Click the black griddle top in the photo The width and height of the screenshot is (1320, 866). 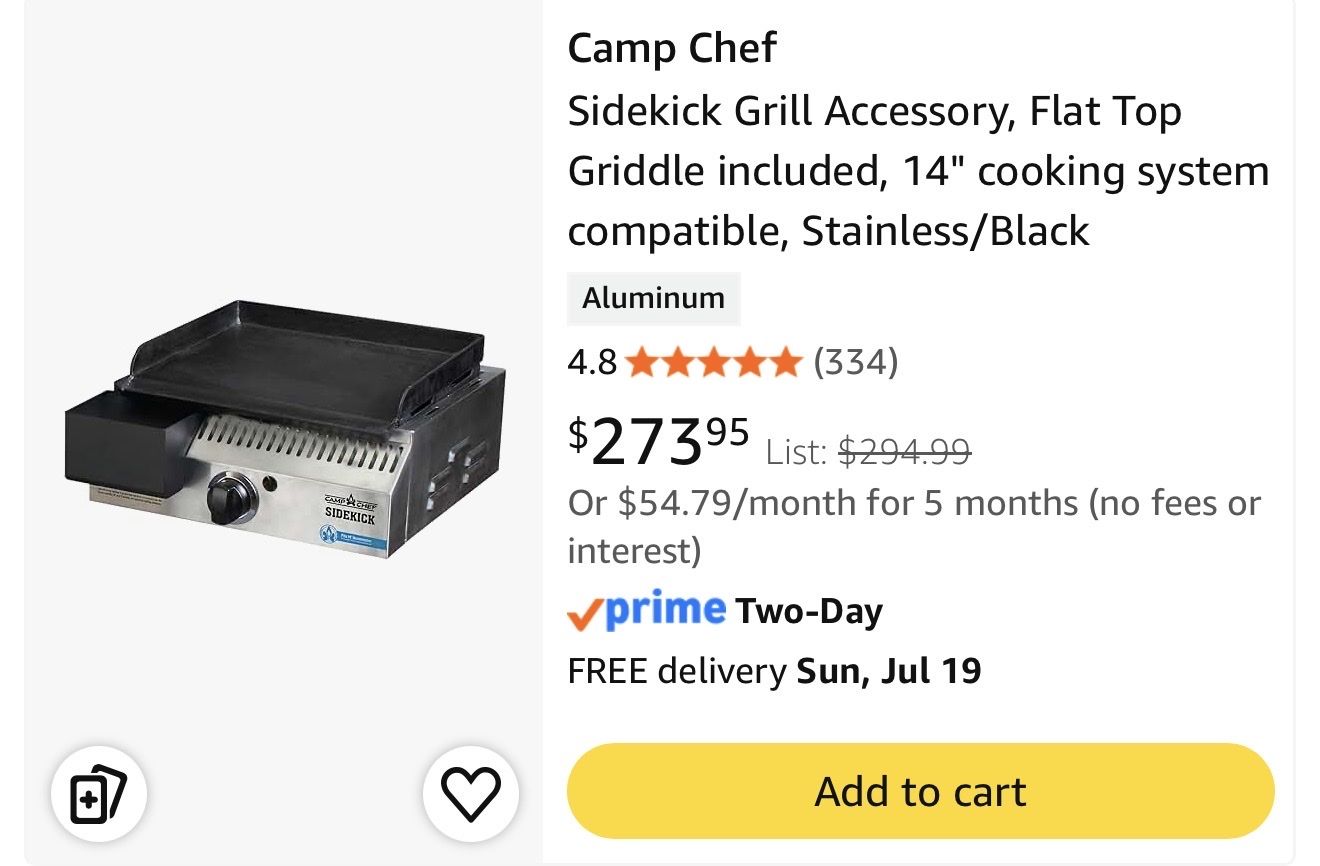tap(300, 355)
